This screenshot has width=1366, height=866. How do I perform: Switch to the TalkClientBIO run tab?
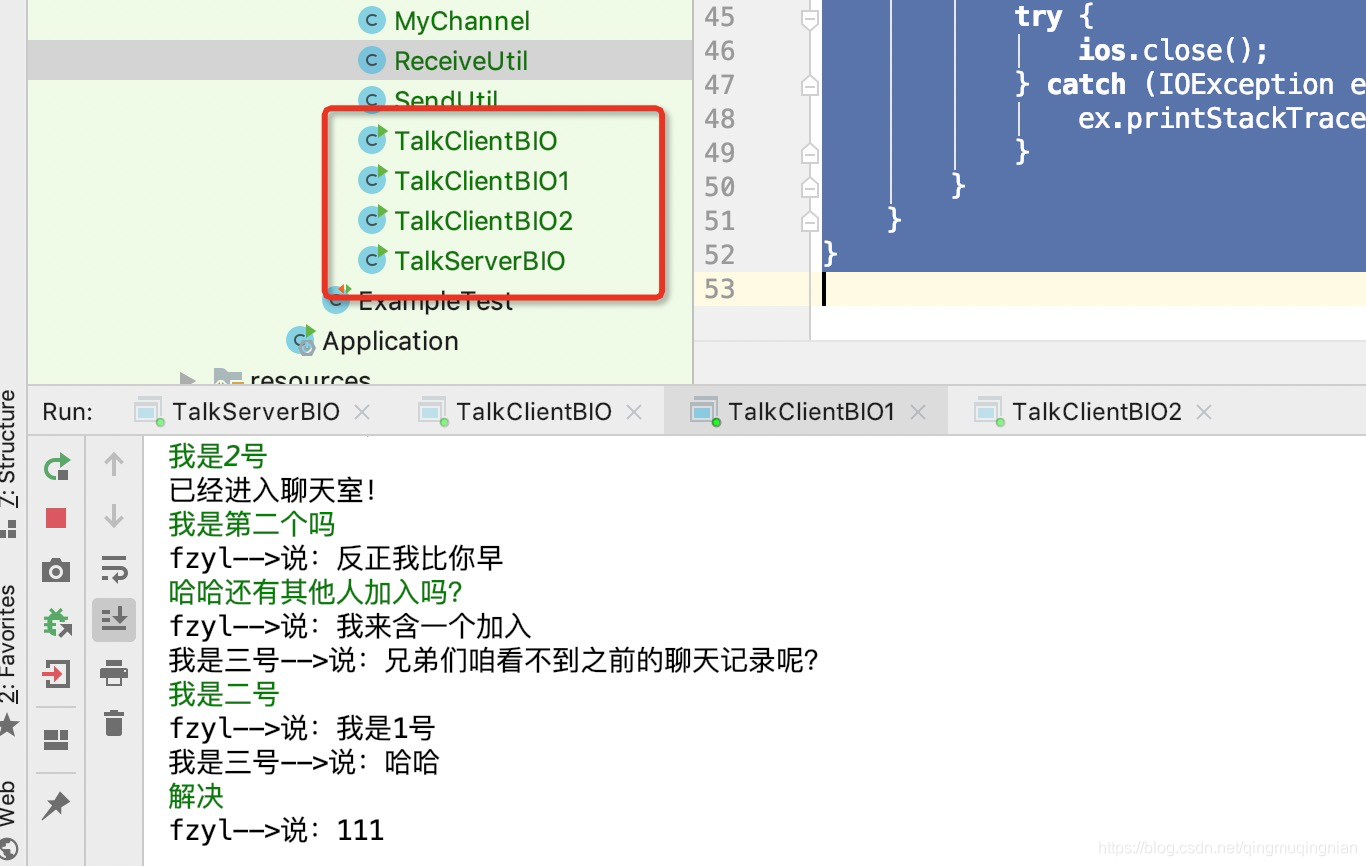(534, 411)
